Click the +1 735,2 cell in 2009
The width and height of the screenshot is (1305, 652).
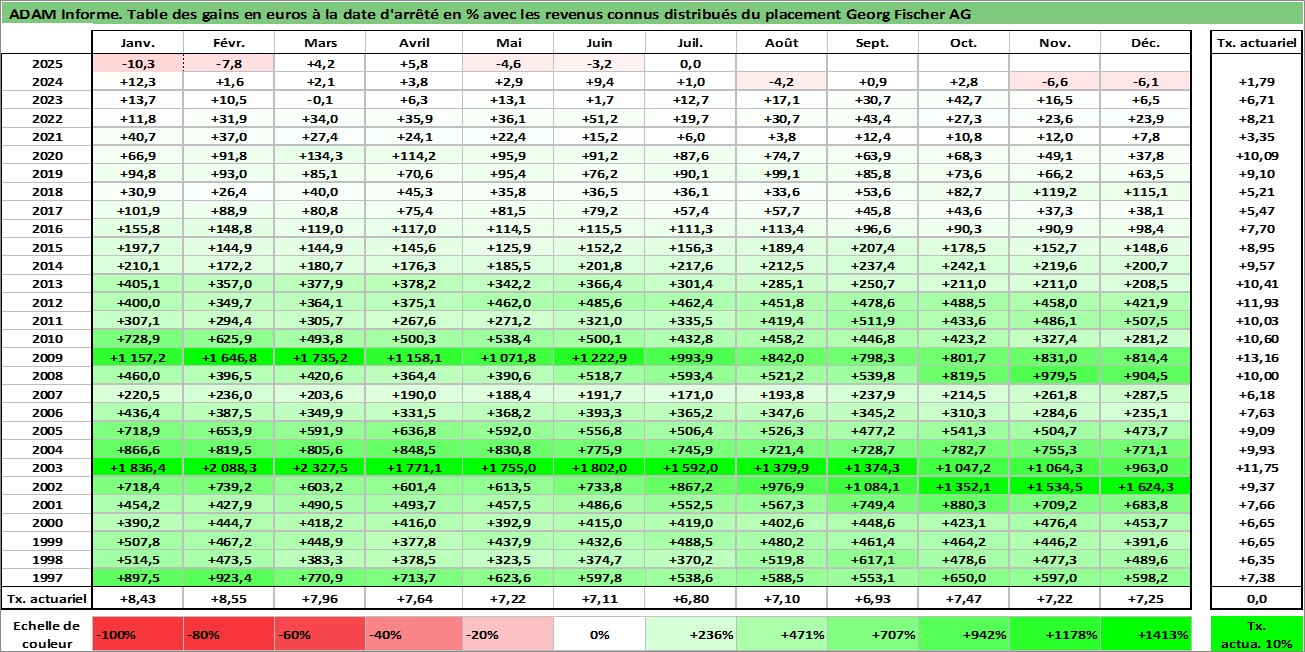pyautogui.click(x=320, y=357)
